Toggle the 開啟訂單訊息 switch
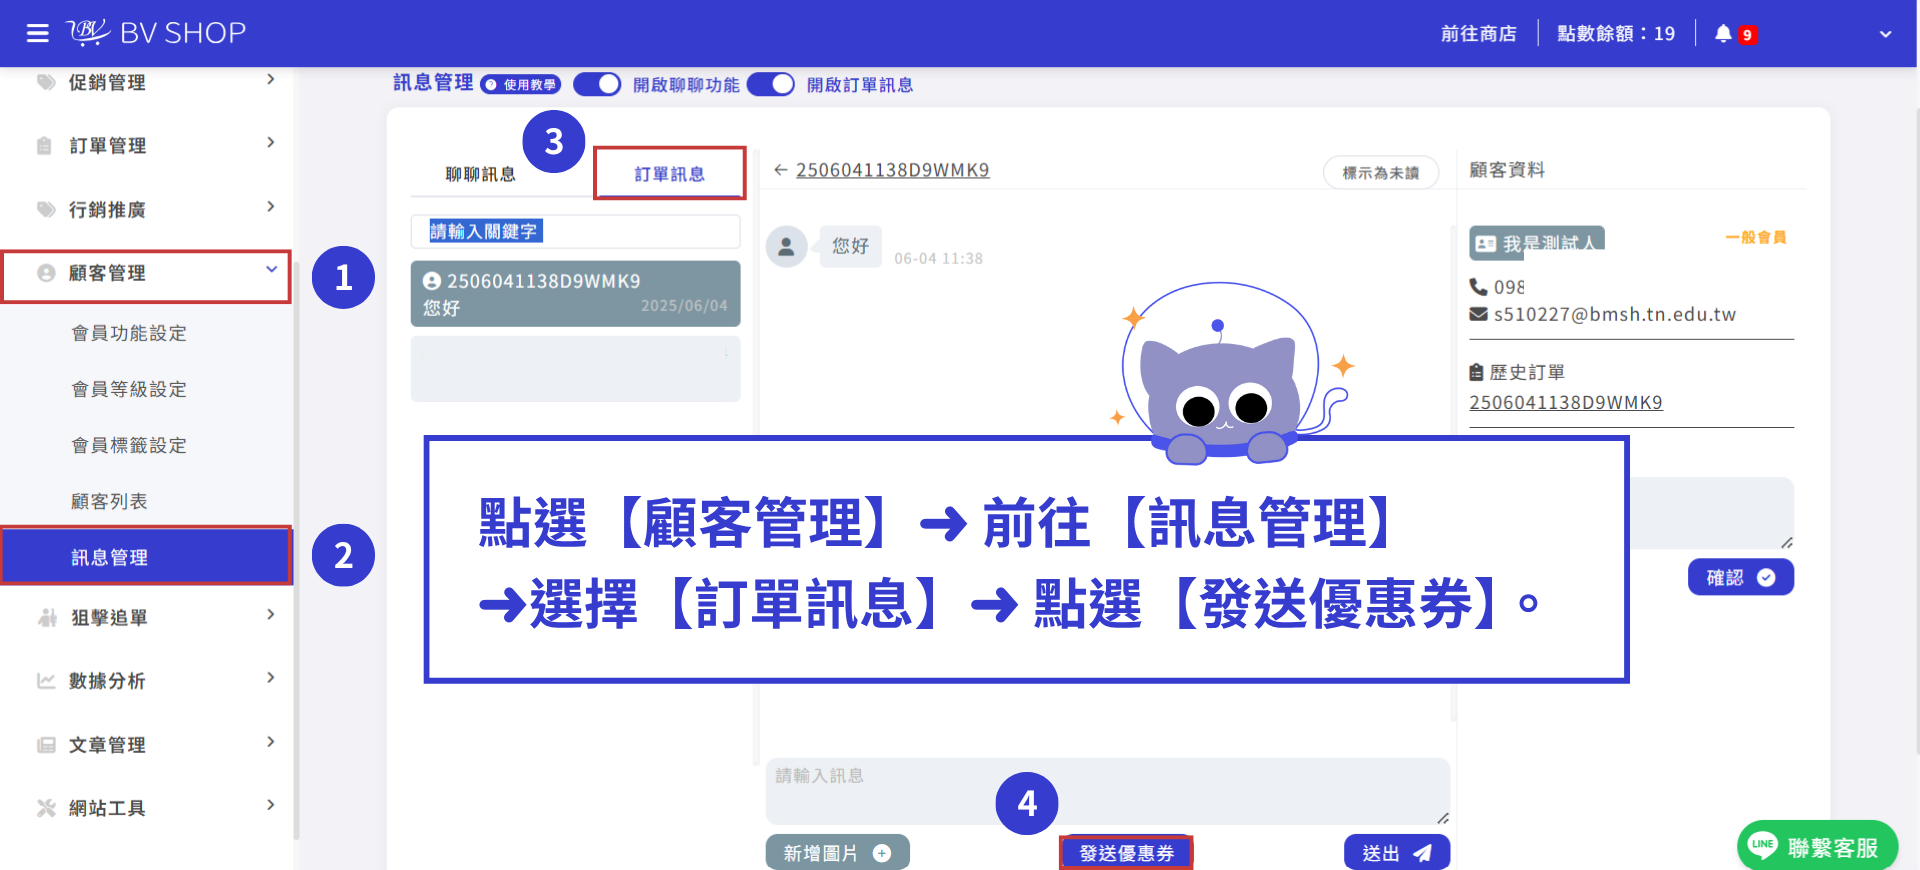Viewport: 1920px width, 870px height. (771, 84)
